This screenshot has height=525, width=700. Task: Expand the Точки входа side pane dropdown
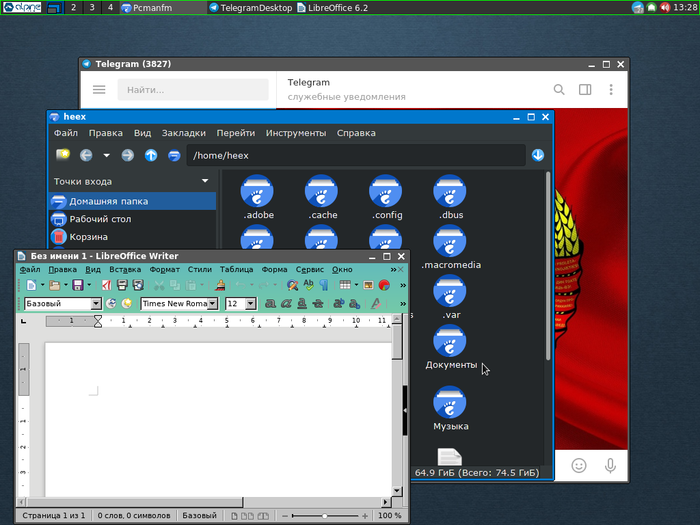pyautogui.click(x=205, y=181)
